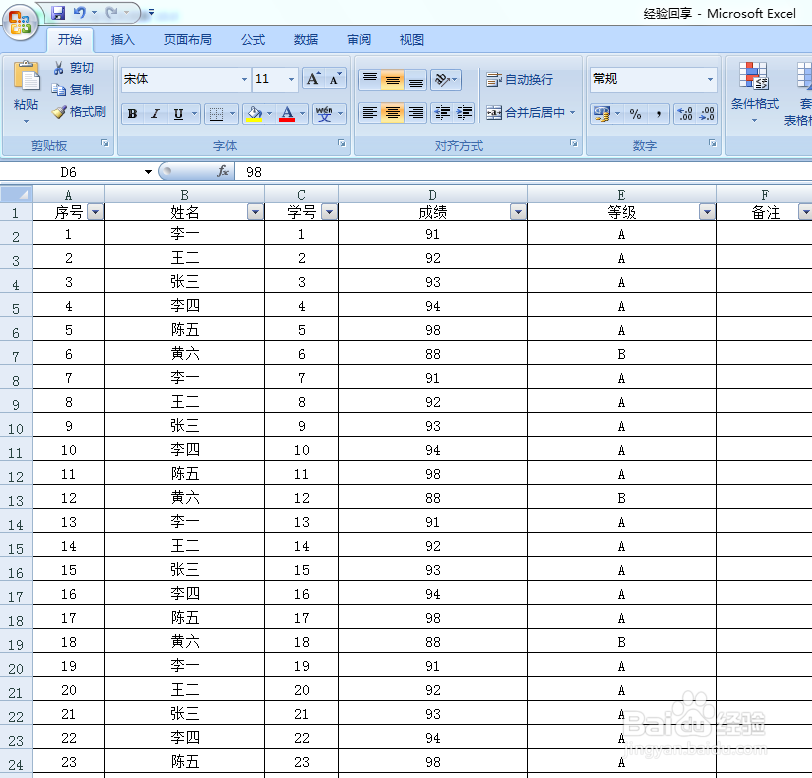Image resolution: width=812 pixels, height=778 pixels.
Task: Switch to the 公式 ribbon tab
Action: 253,39
